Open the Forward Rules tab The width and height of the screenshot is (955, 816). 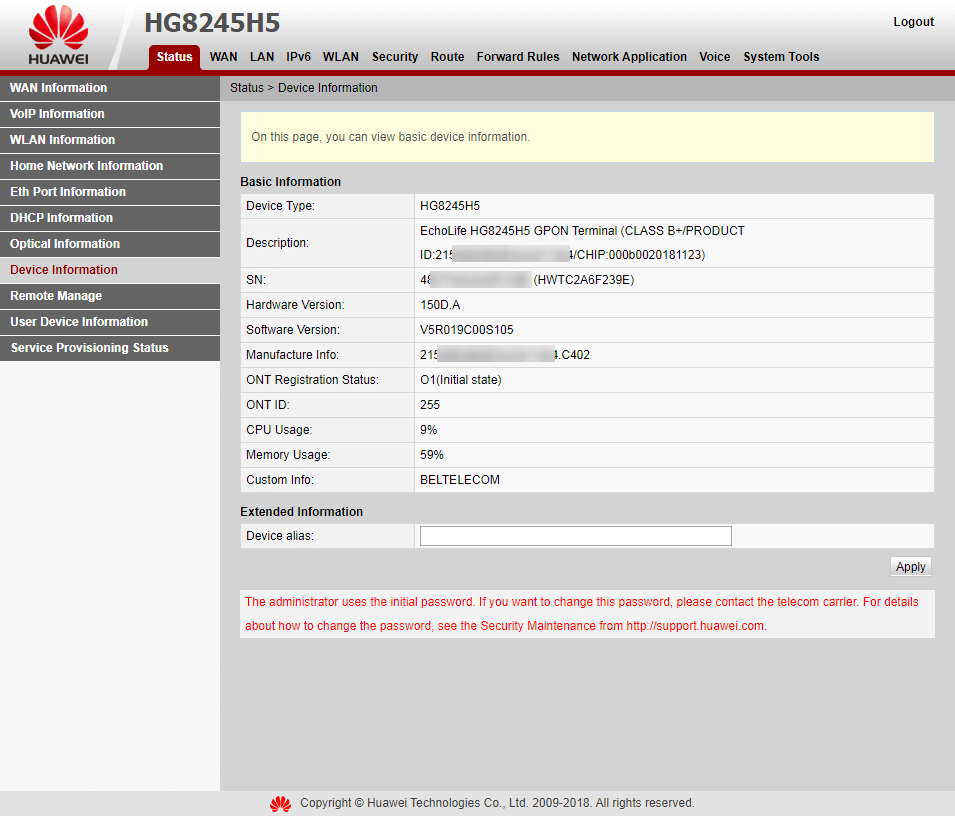pyautogui.click(x=518, y=57)
